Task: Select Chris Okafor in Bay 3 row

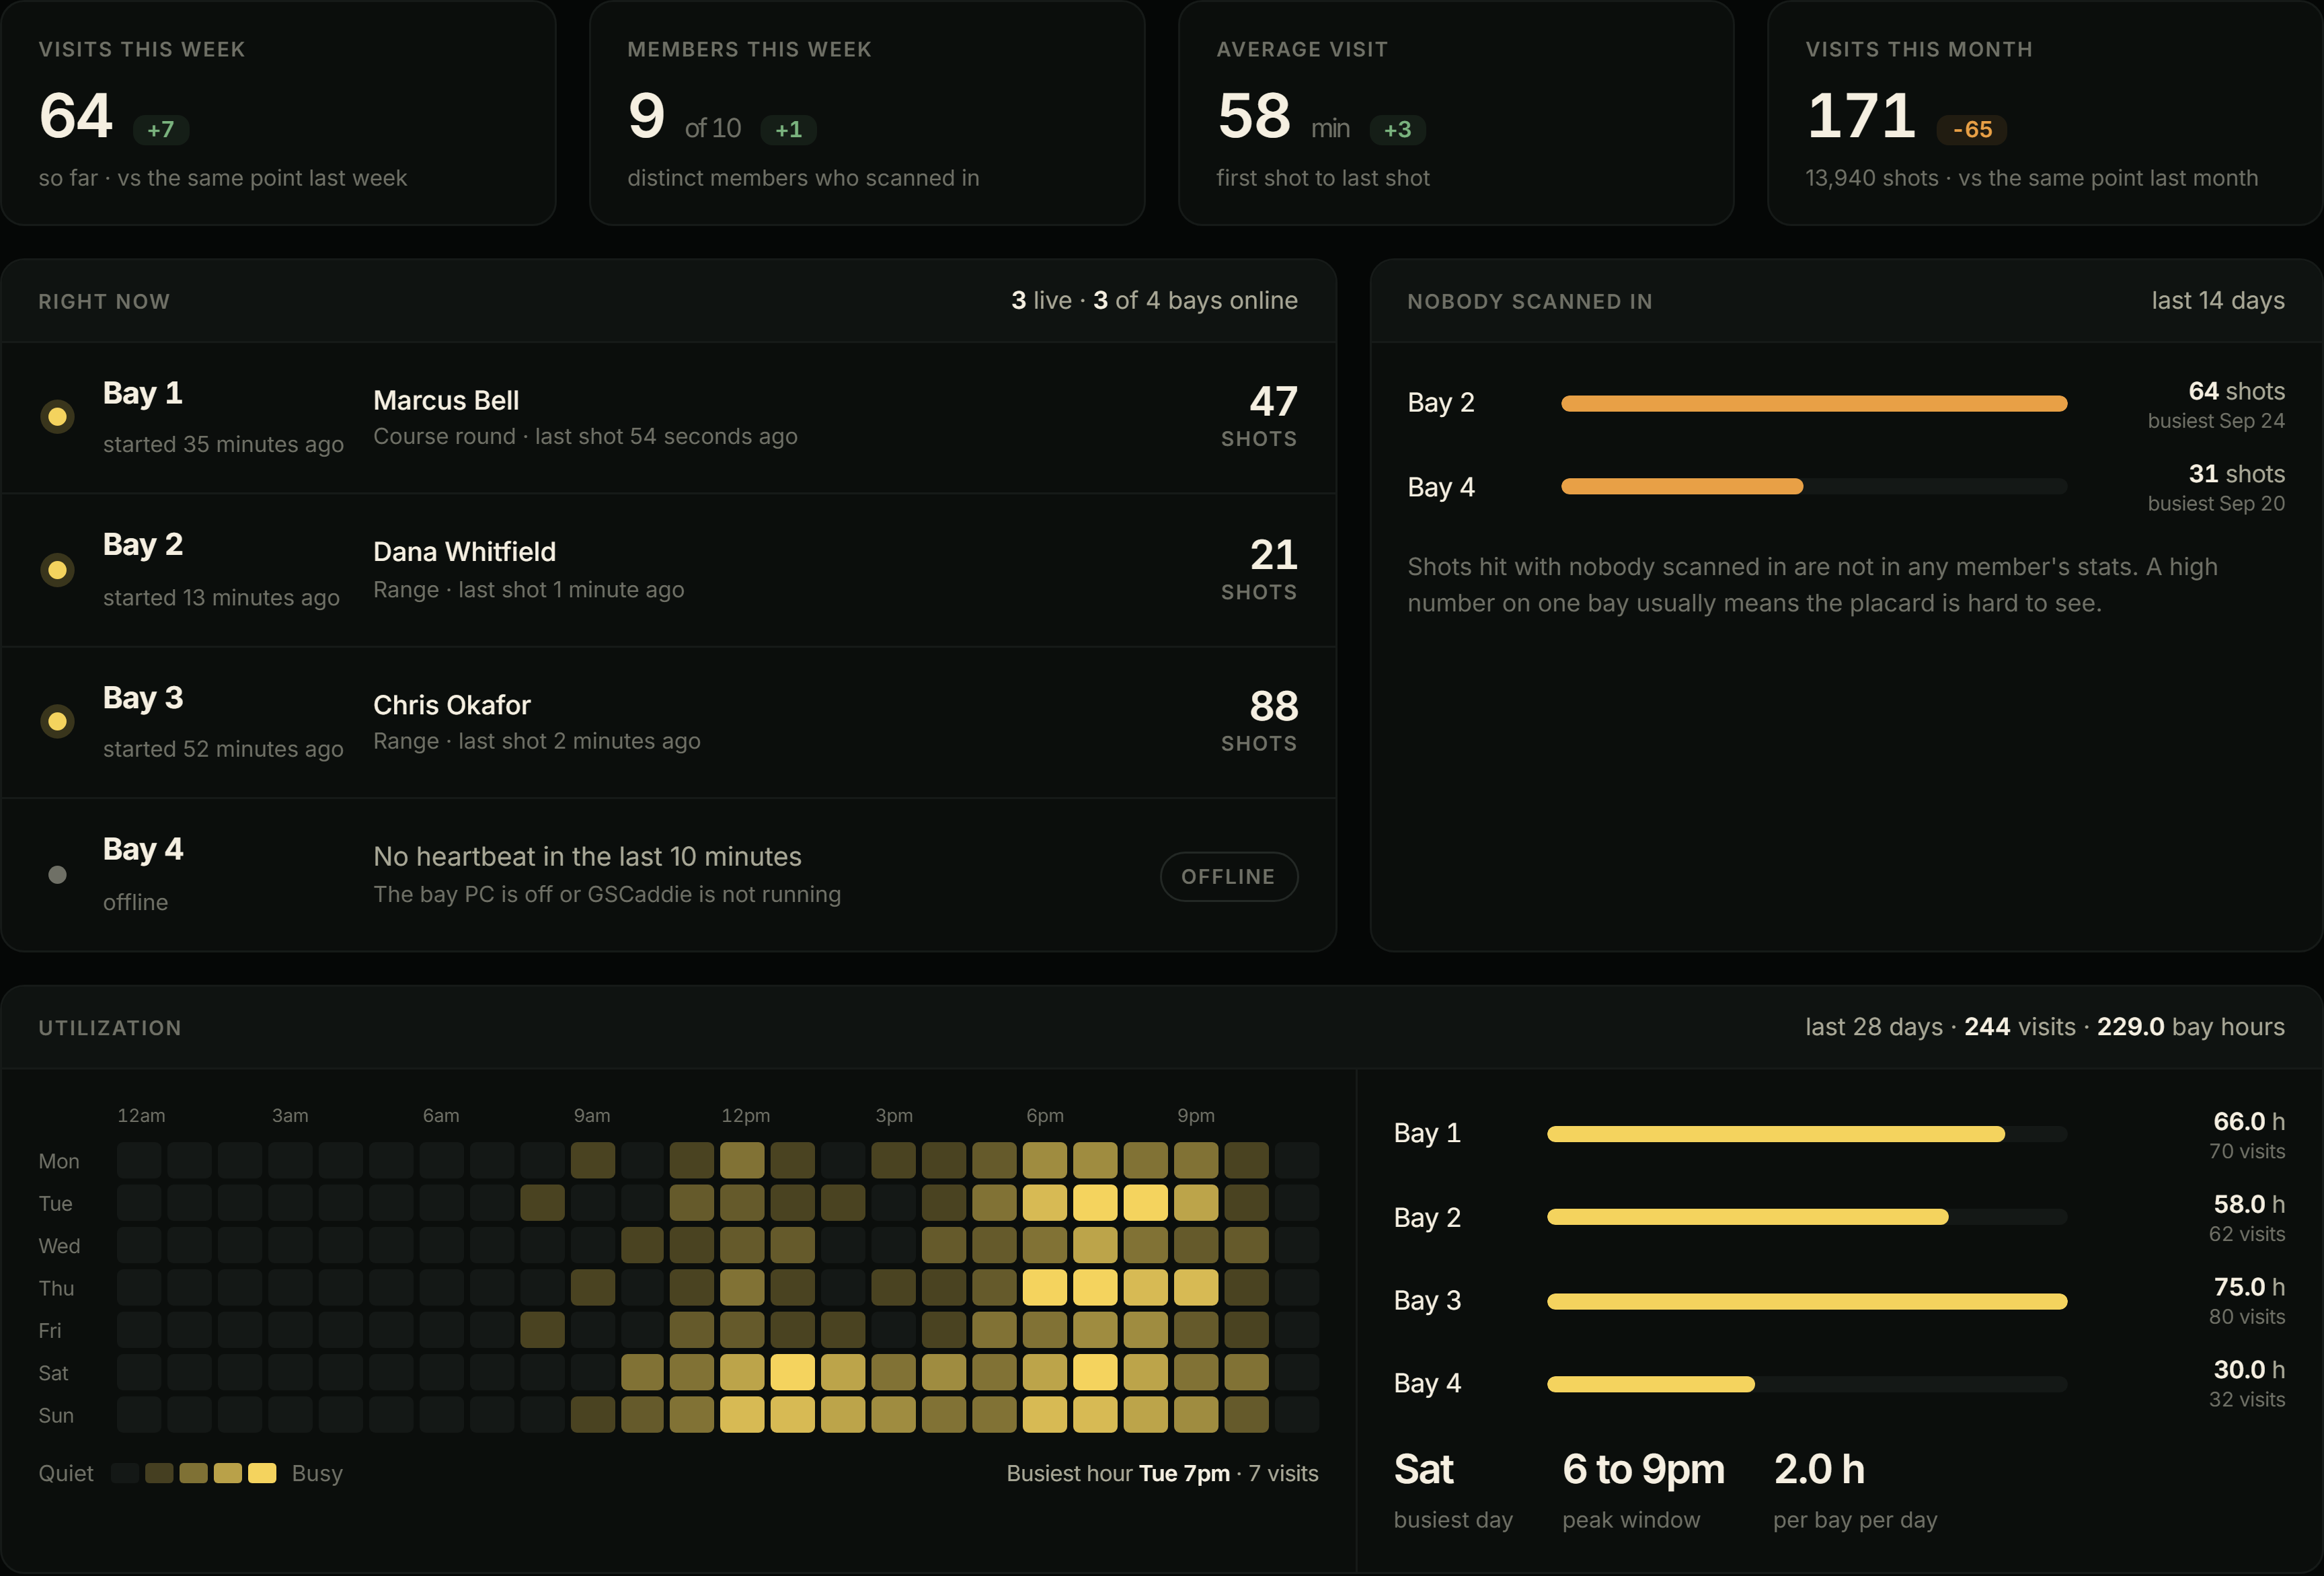Action: coord(452,705)
